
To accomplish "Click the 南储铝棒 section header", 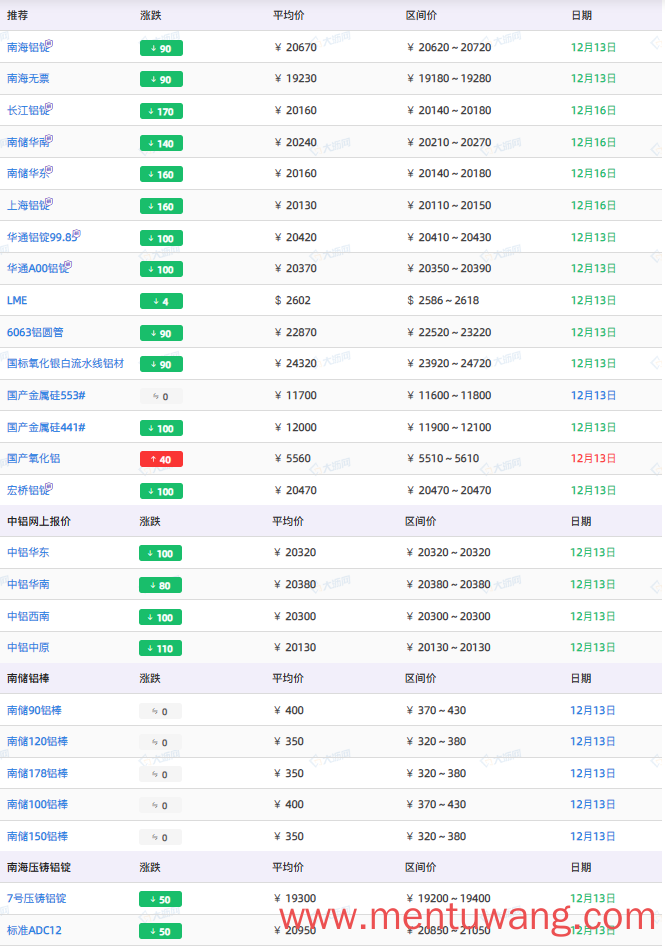I will click(28, 678).
